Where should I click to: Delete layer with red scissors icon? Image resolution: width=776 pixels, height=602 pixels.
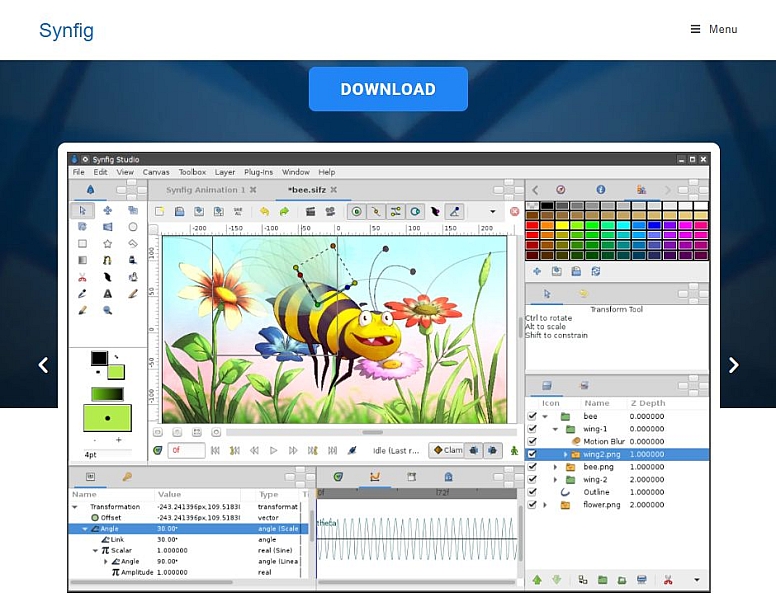point(668,580)
